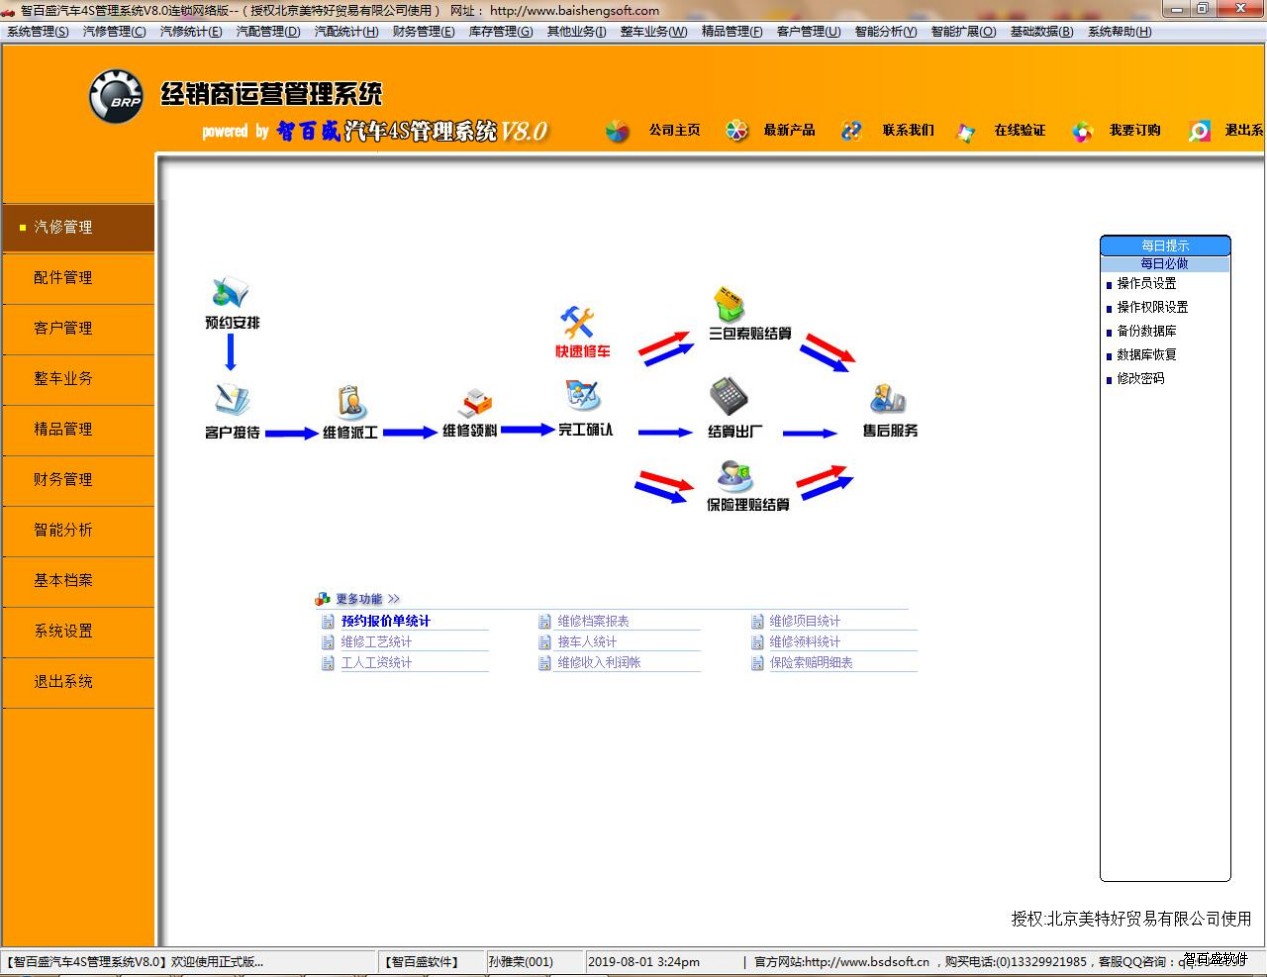Open the 结算出厂 calculator icon

click(x=729, y=397)
